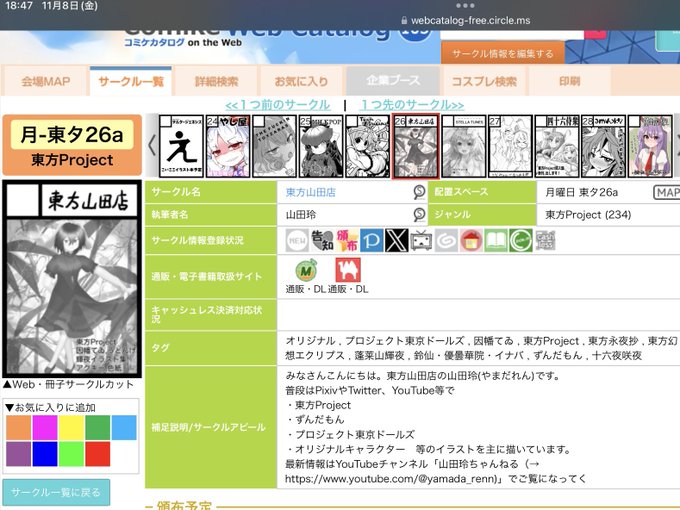The height and width of the screenshot is (510, 680).
Task: Click the YouTube URL youtube.com/@yamada_renn text
Action: click(392, 479)
